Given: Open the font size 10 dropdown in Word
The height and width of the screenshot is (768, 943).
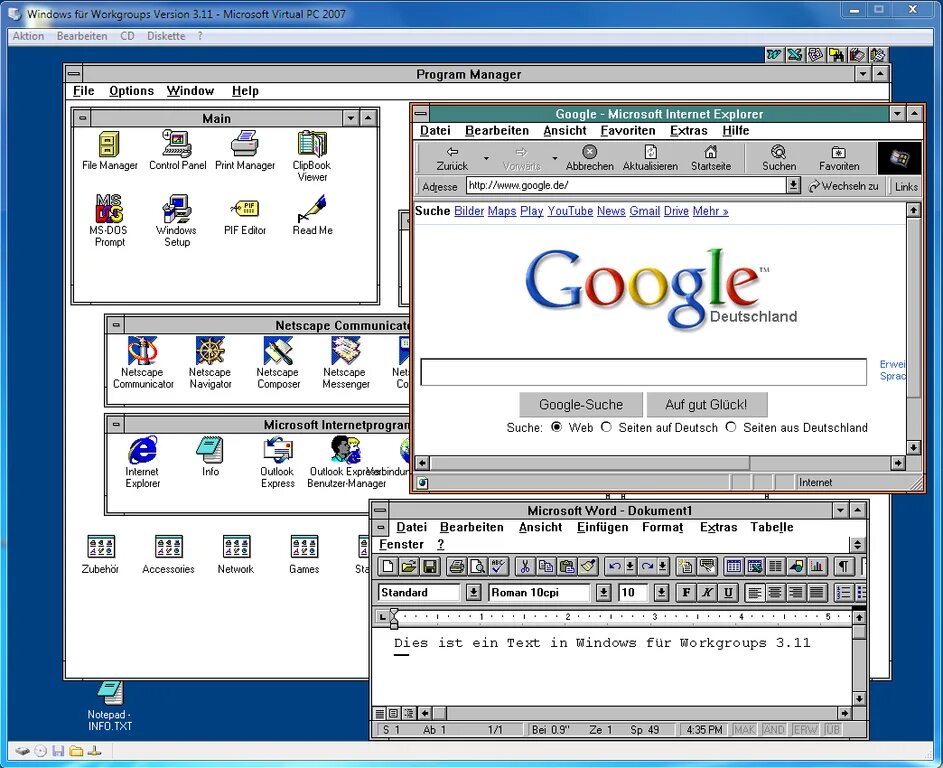Looking at the screenshot, I should pyautogui.click(x=662, y=592).
